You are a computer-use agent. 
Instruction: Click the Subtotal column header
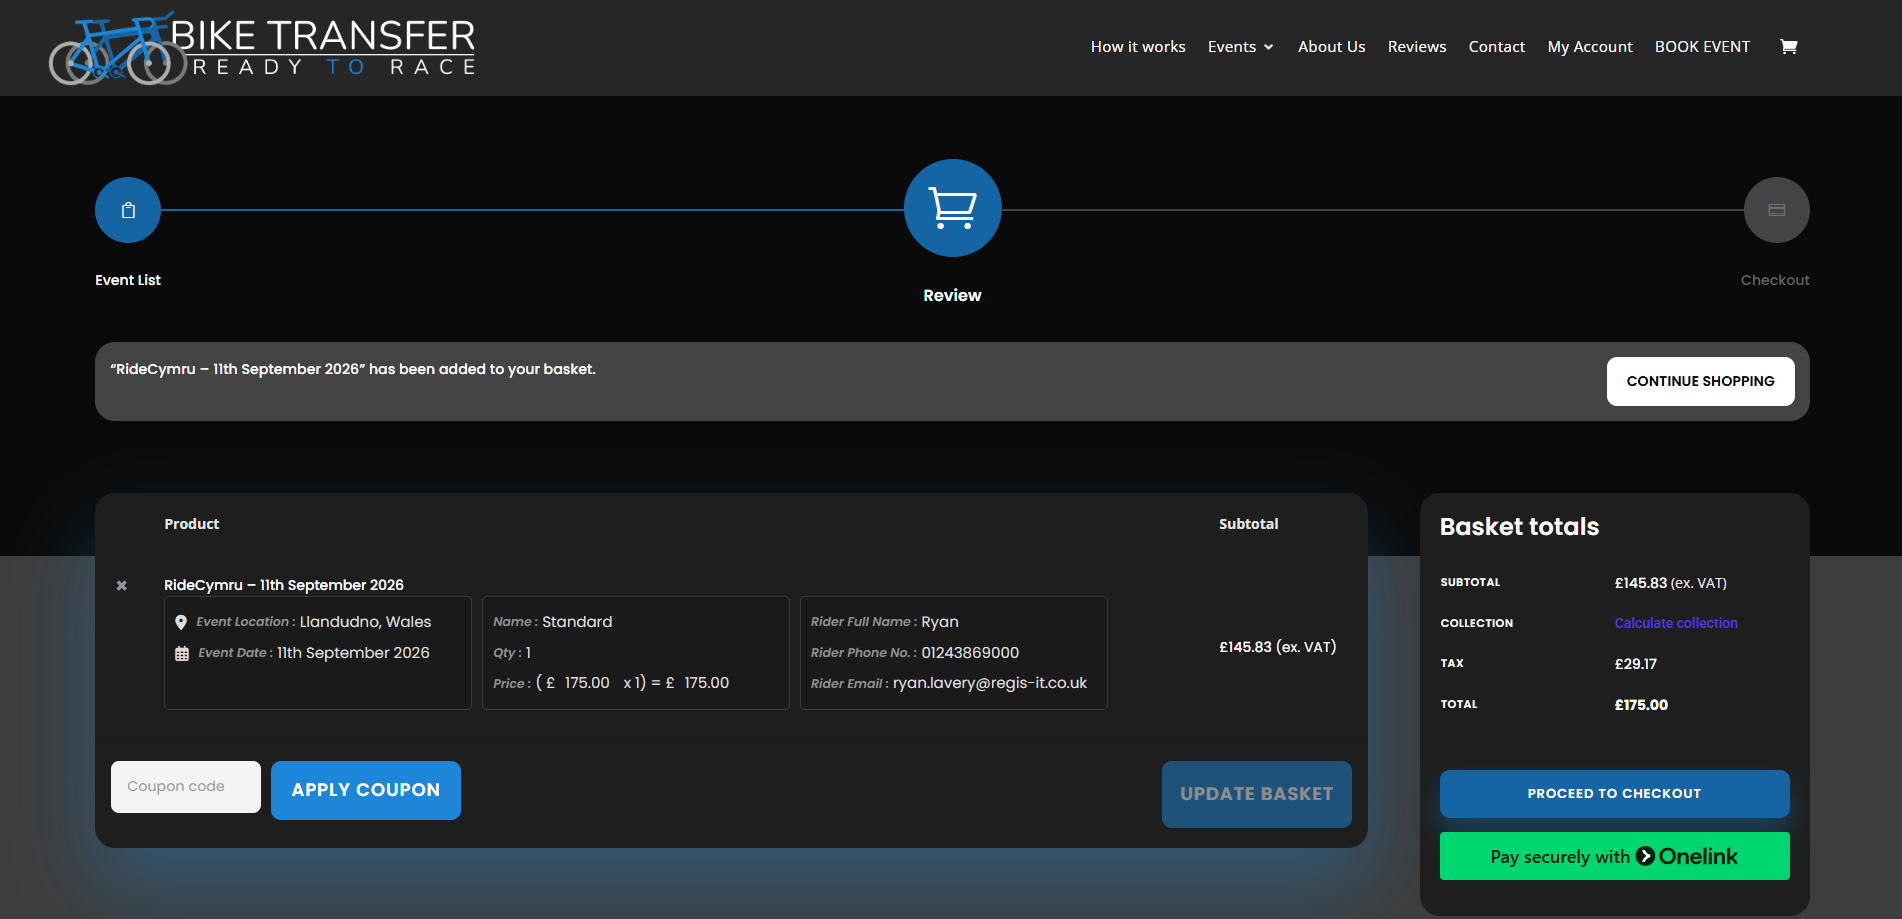coord(1249,524)
